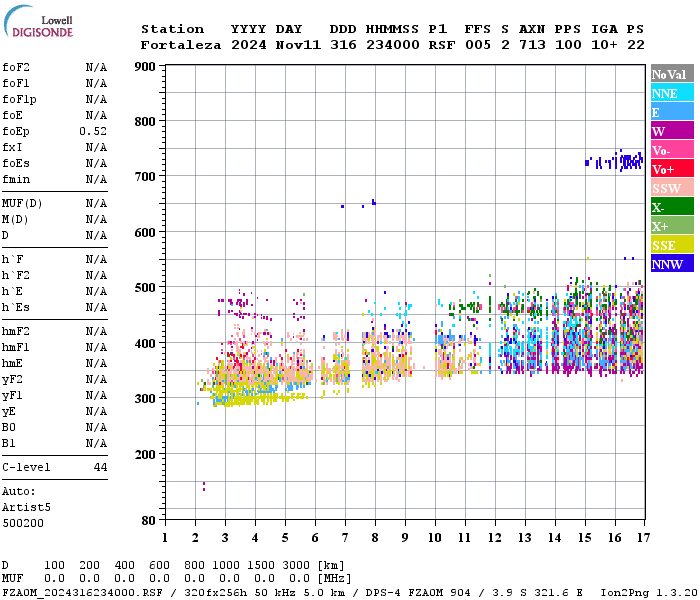Click the [MHz] unit label
This screenshot has height=600, width=700.
(334, 579)
